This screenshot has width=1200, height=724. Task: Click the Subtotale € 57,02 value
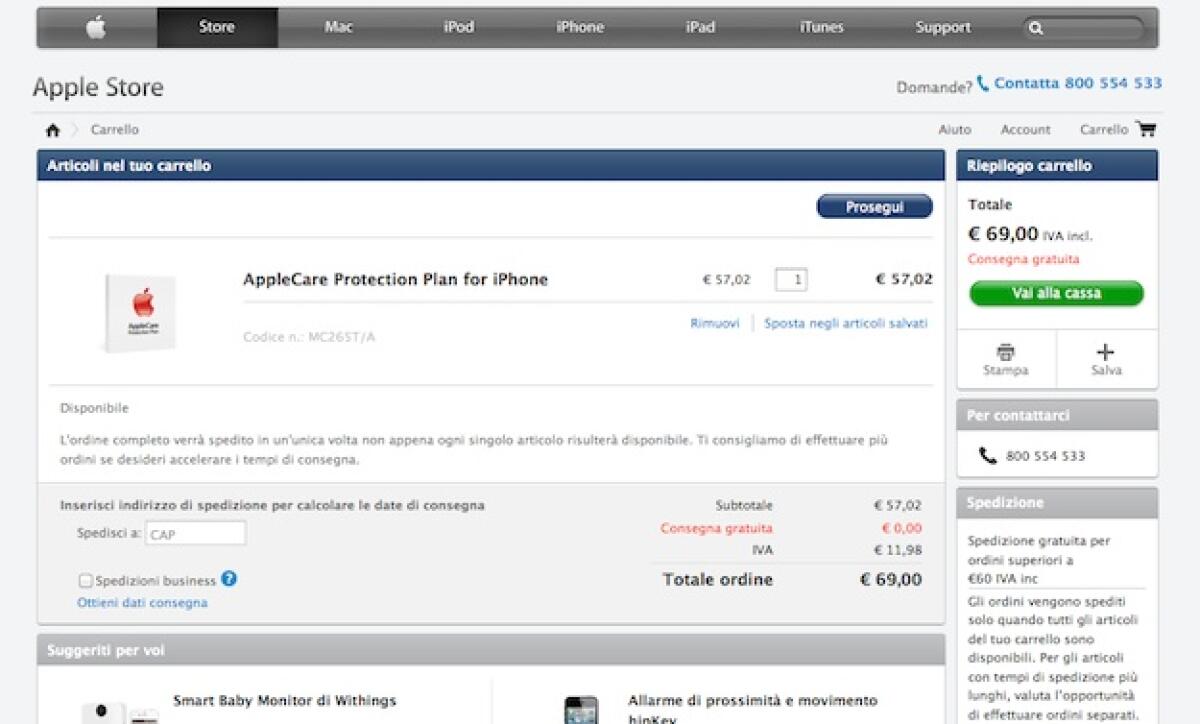tap(898, 506)
